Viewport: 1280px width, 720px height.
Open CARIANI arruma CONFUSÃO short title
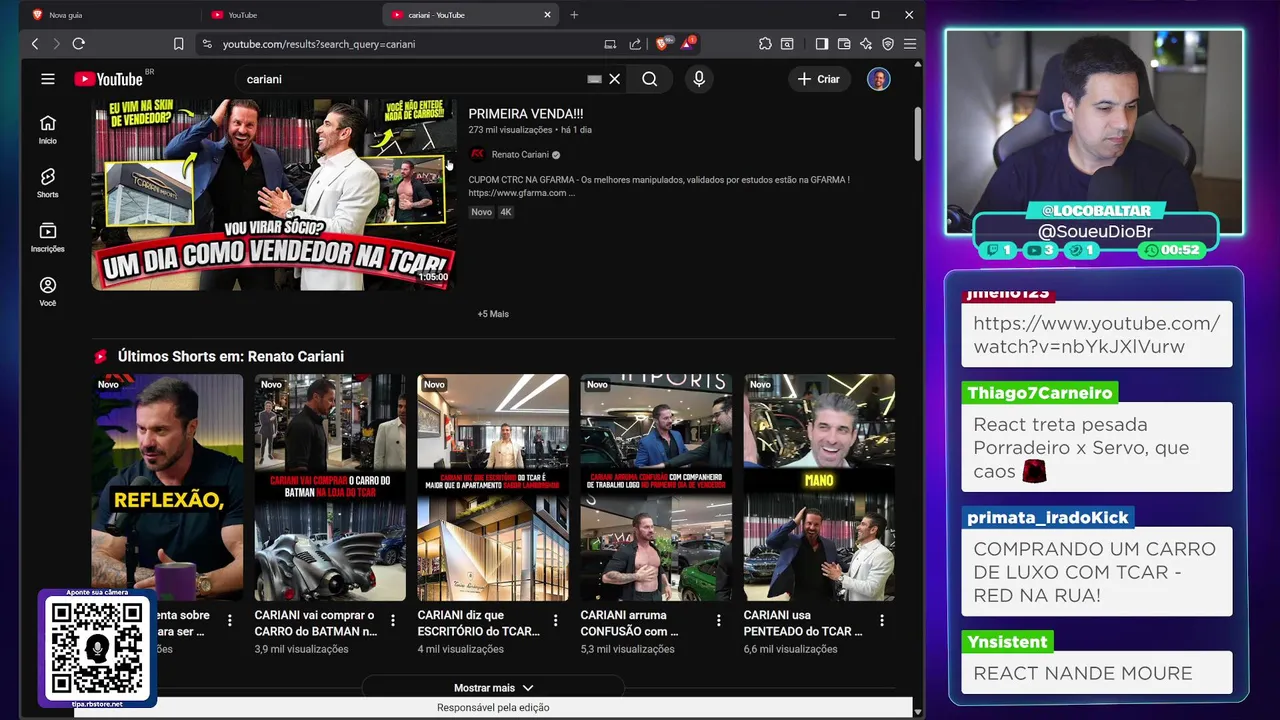click(630, 623)
